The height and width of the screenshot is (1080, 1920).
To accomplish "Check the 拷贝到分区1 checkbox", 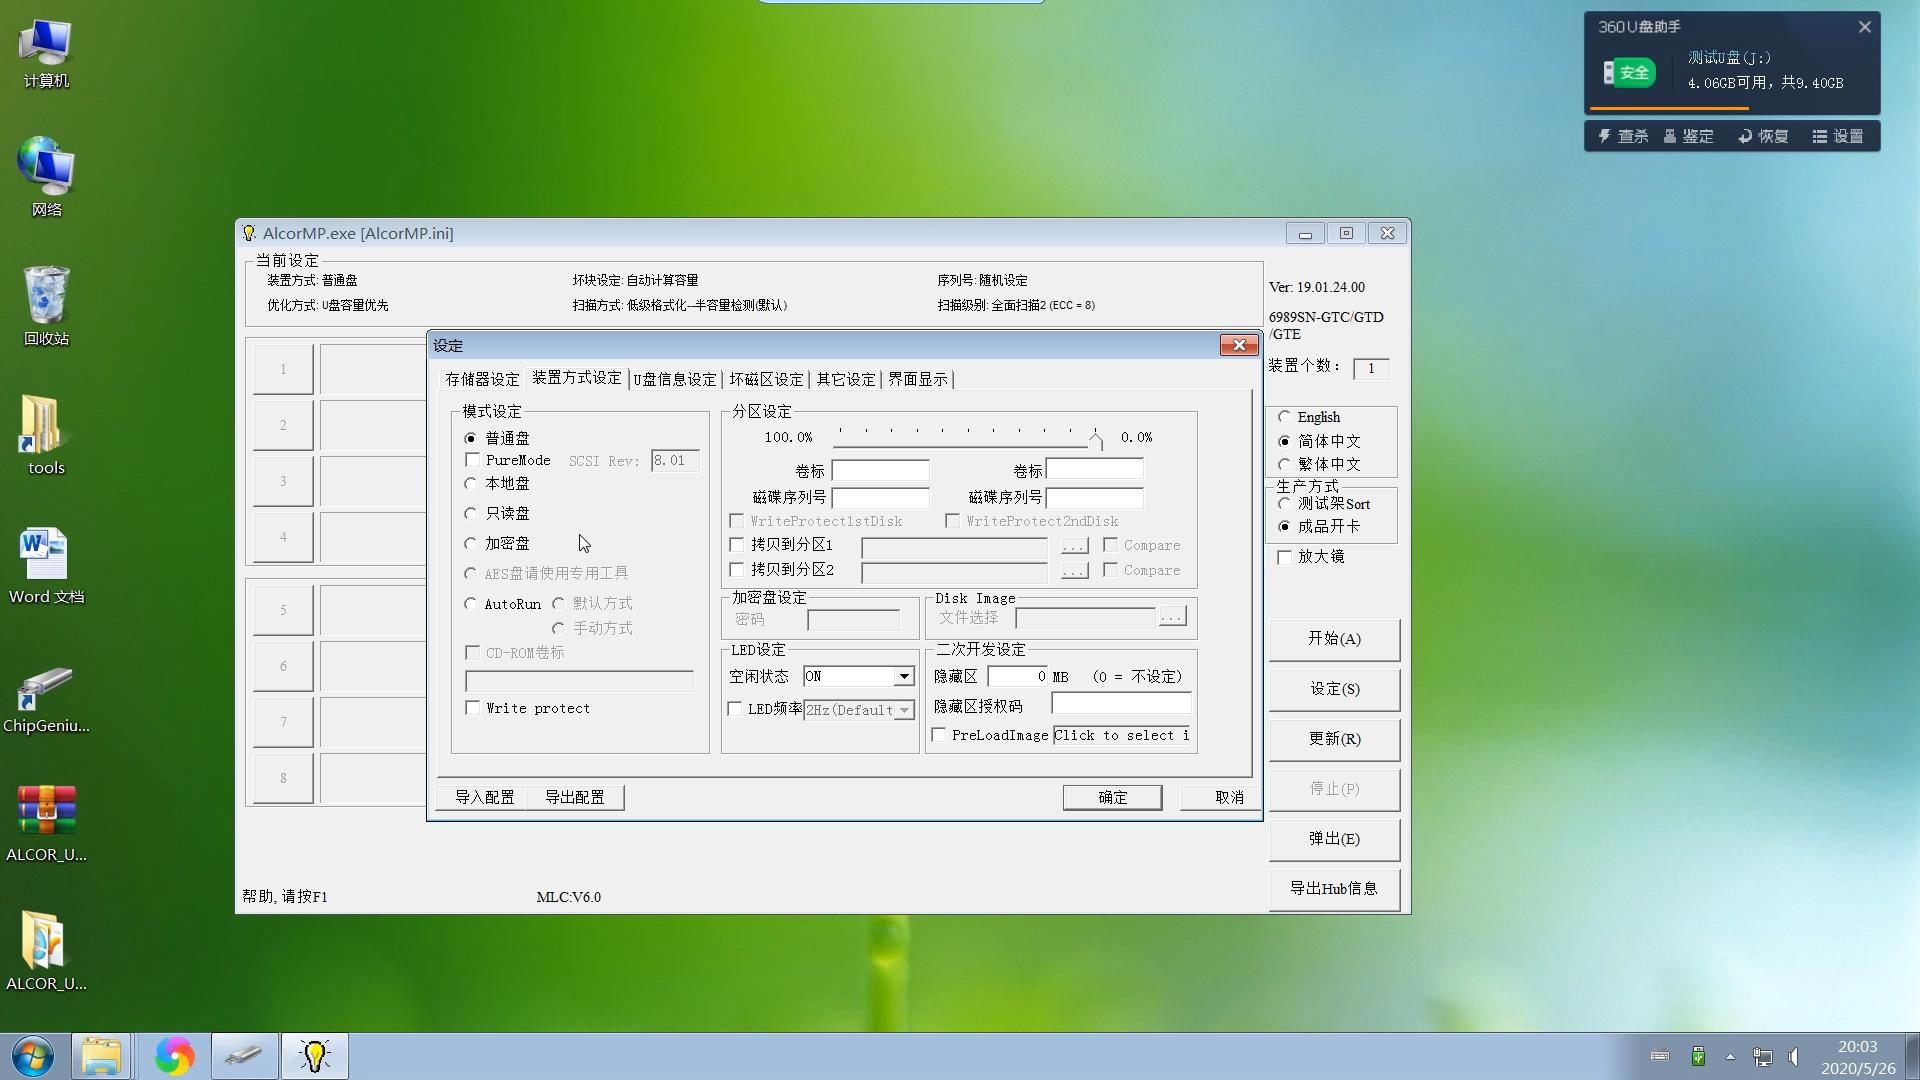I will coord(737,545).
